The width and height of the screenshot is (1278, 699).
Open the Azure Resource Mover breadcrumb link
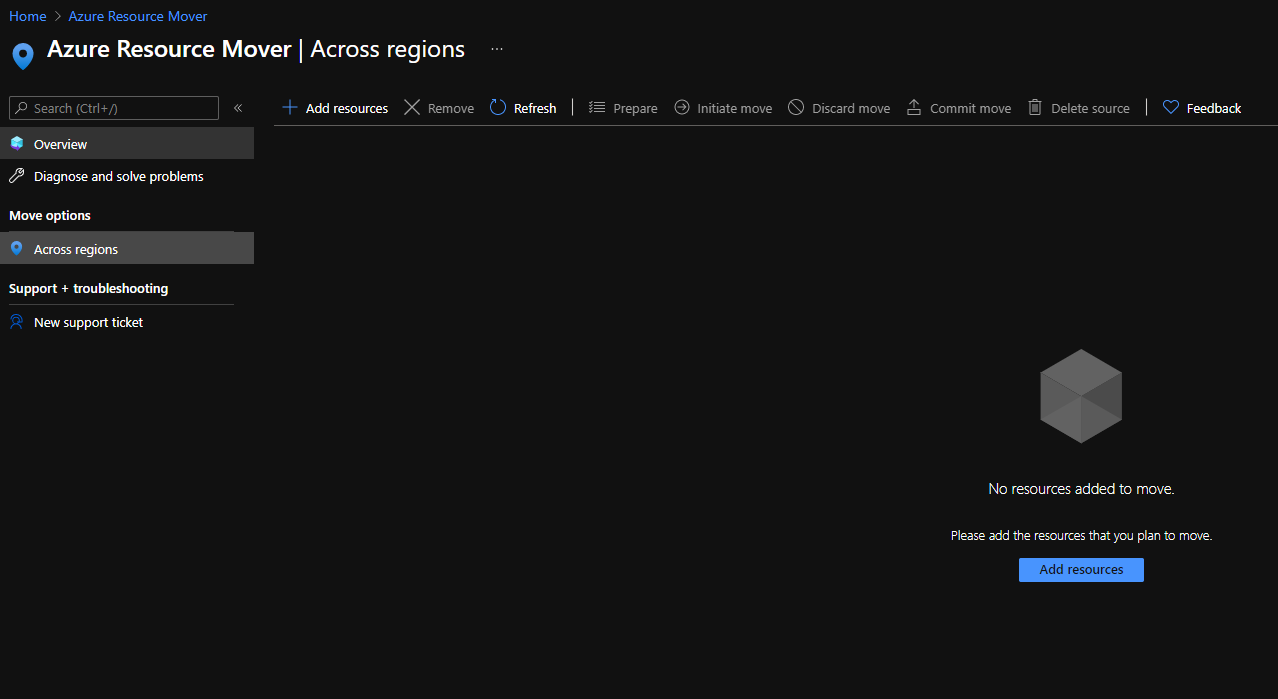coord(138,16)
